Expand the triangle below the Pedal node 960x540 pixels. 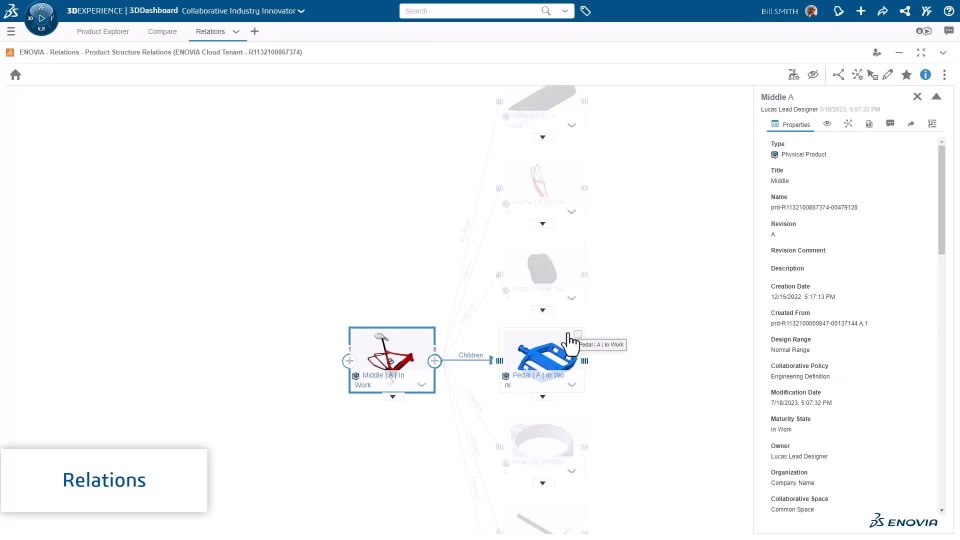point(542,397)
